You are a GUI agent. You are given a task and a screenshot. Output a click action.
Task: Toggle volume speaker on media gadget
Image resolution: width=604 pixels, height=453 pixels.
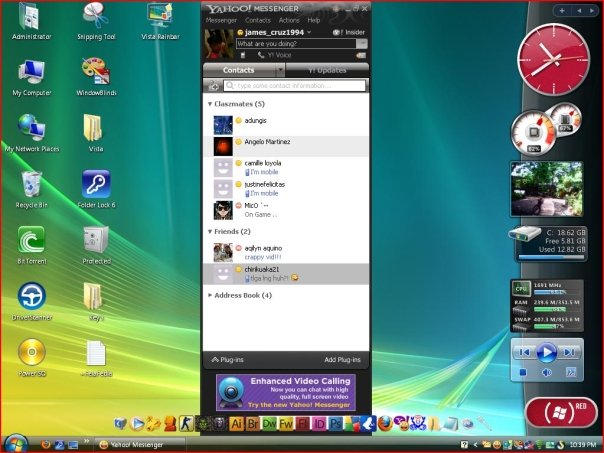[546, 372]
